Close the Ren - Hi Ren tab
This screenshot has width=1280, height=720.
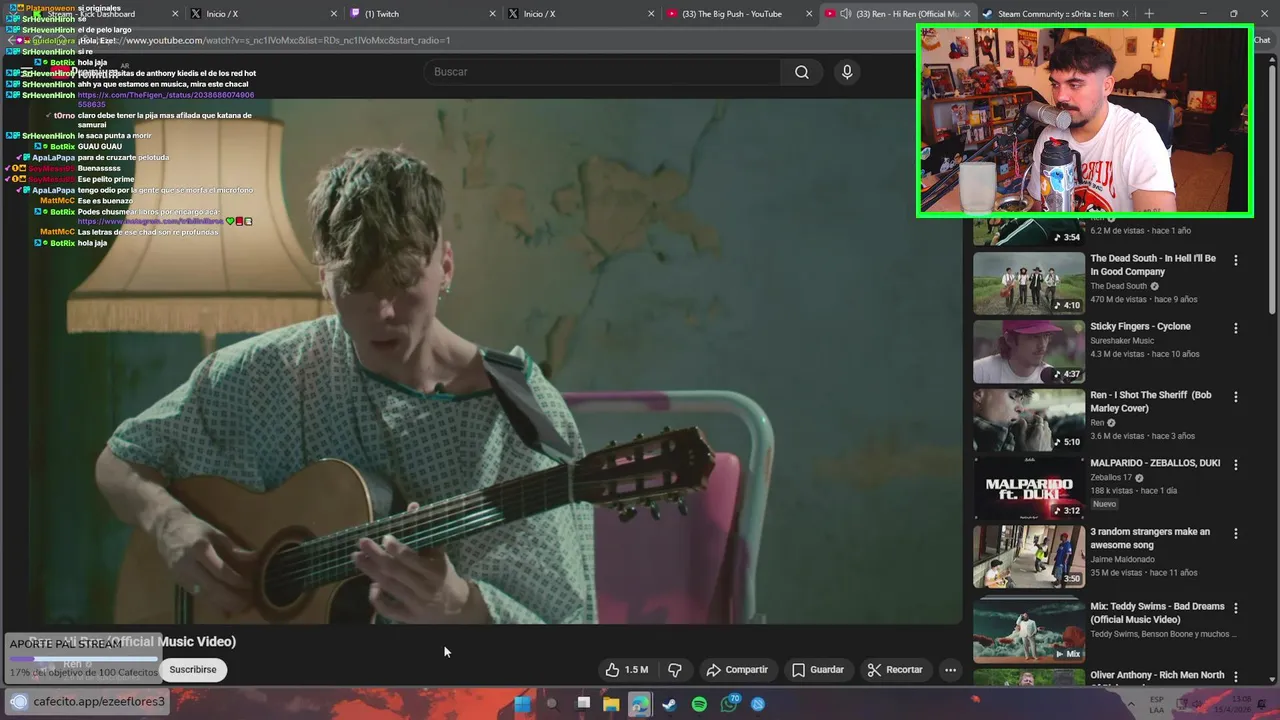click(x=967, y=14)
